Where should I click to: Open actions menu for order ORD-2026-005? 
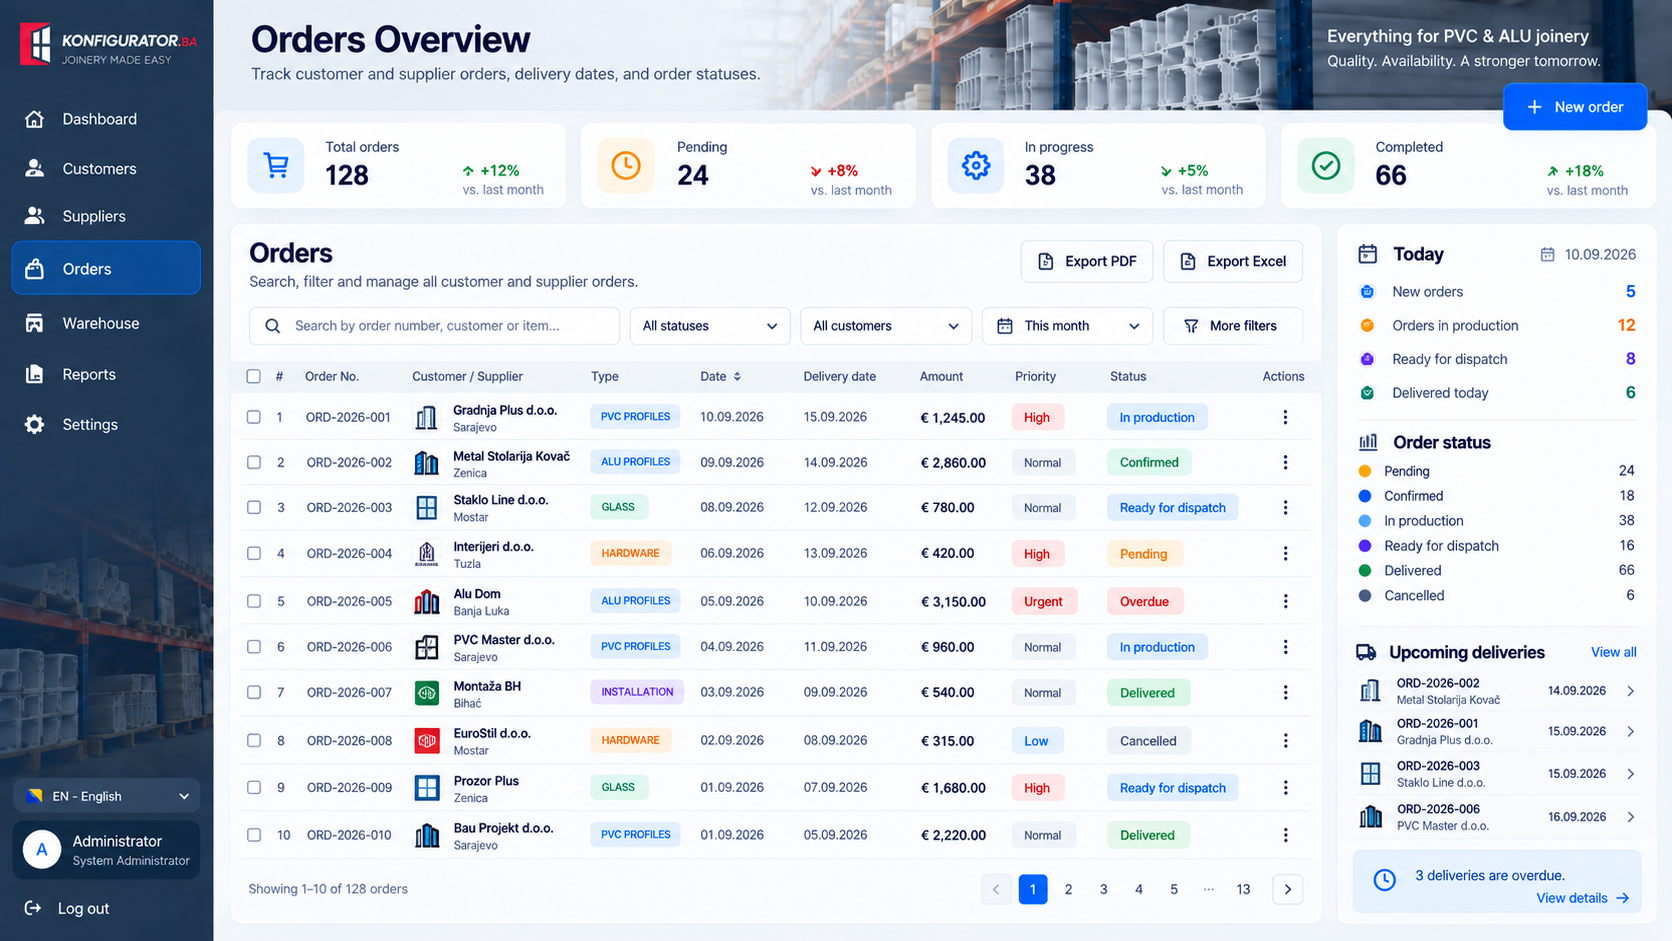coord(1285,601)
